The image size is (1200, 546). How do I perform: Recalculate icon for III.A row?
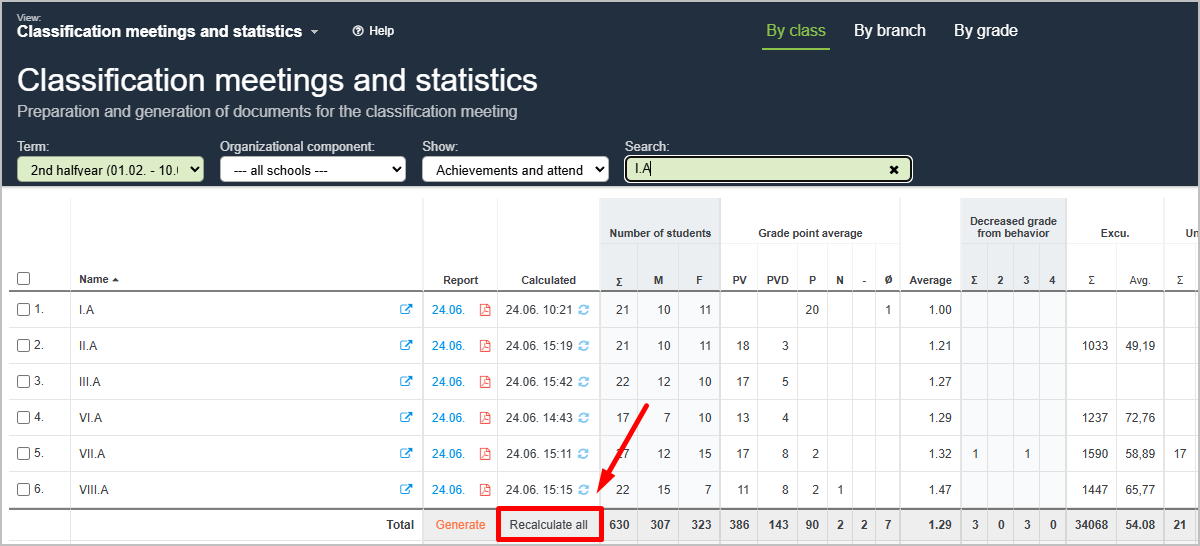[x=584, y=382]
